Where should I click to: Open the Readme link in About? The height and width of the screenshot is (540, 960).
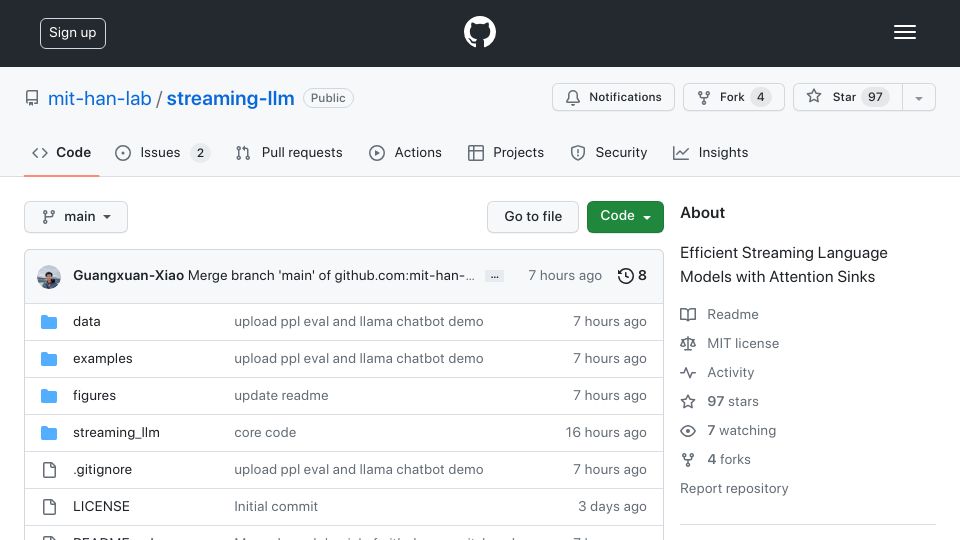733,315
